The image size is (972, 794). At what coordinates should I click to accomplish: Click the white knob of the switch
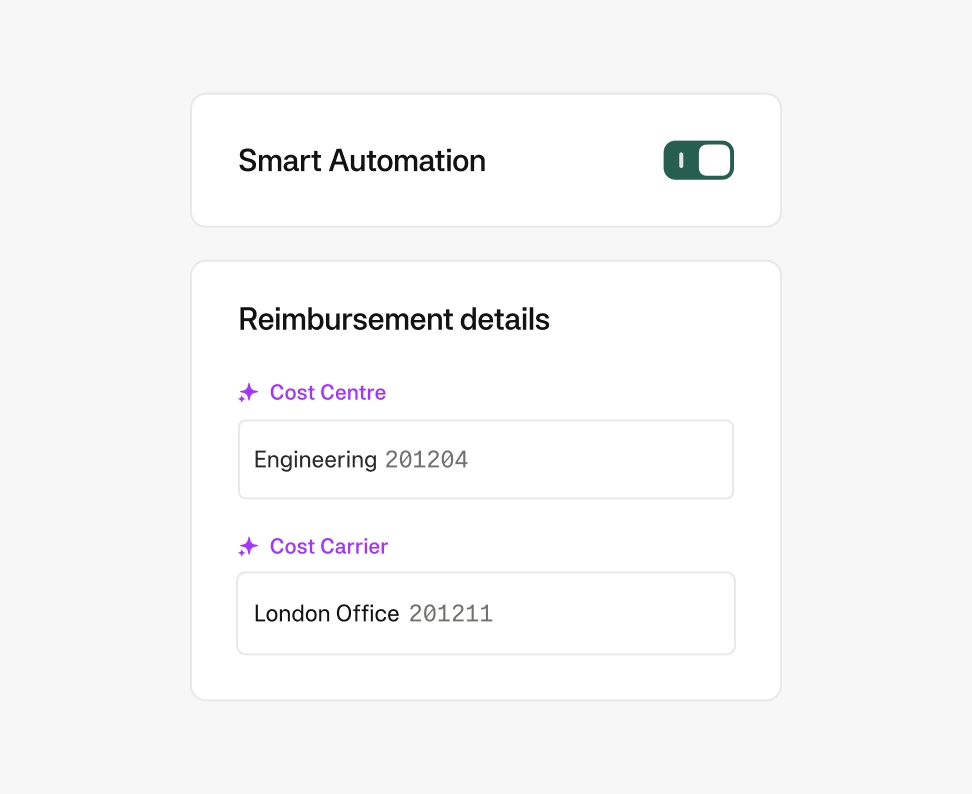[x=714, y=160]
